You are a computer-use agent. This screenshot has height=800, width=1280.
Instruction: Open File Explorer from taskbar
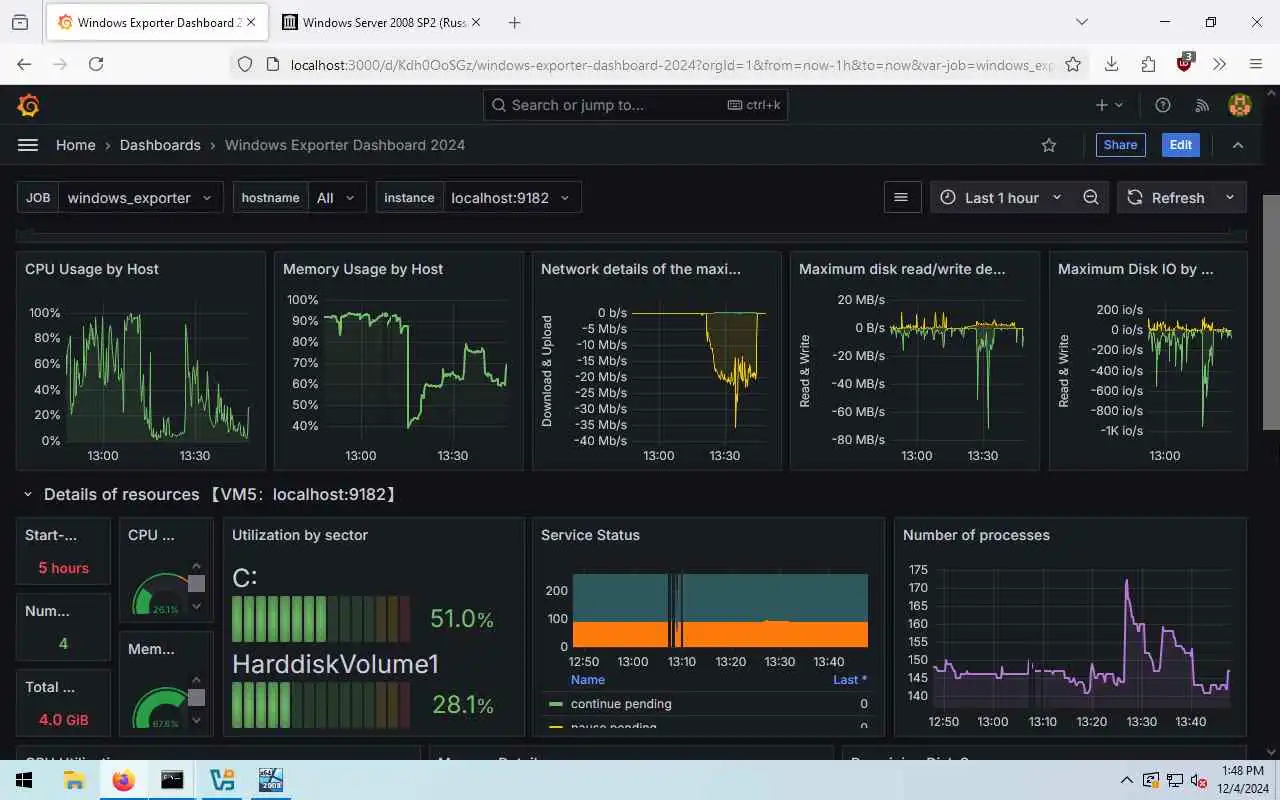(x=74, y=780)
